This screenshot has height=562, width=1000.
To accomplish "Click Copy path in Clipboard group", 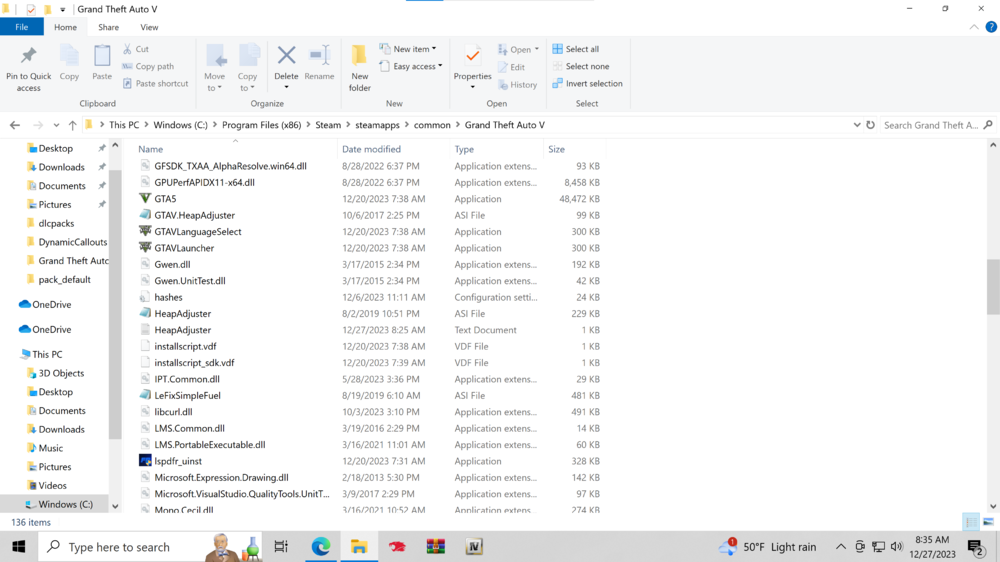I will pos(148,66).
